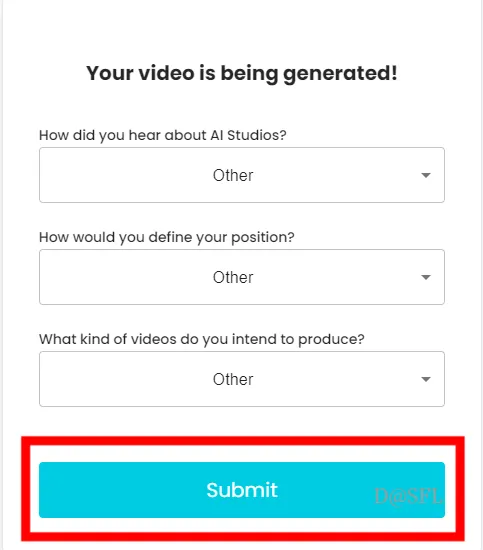Click the word "generated!" in the title

pos(340,74)
